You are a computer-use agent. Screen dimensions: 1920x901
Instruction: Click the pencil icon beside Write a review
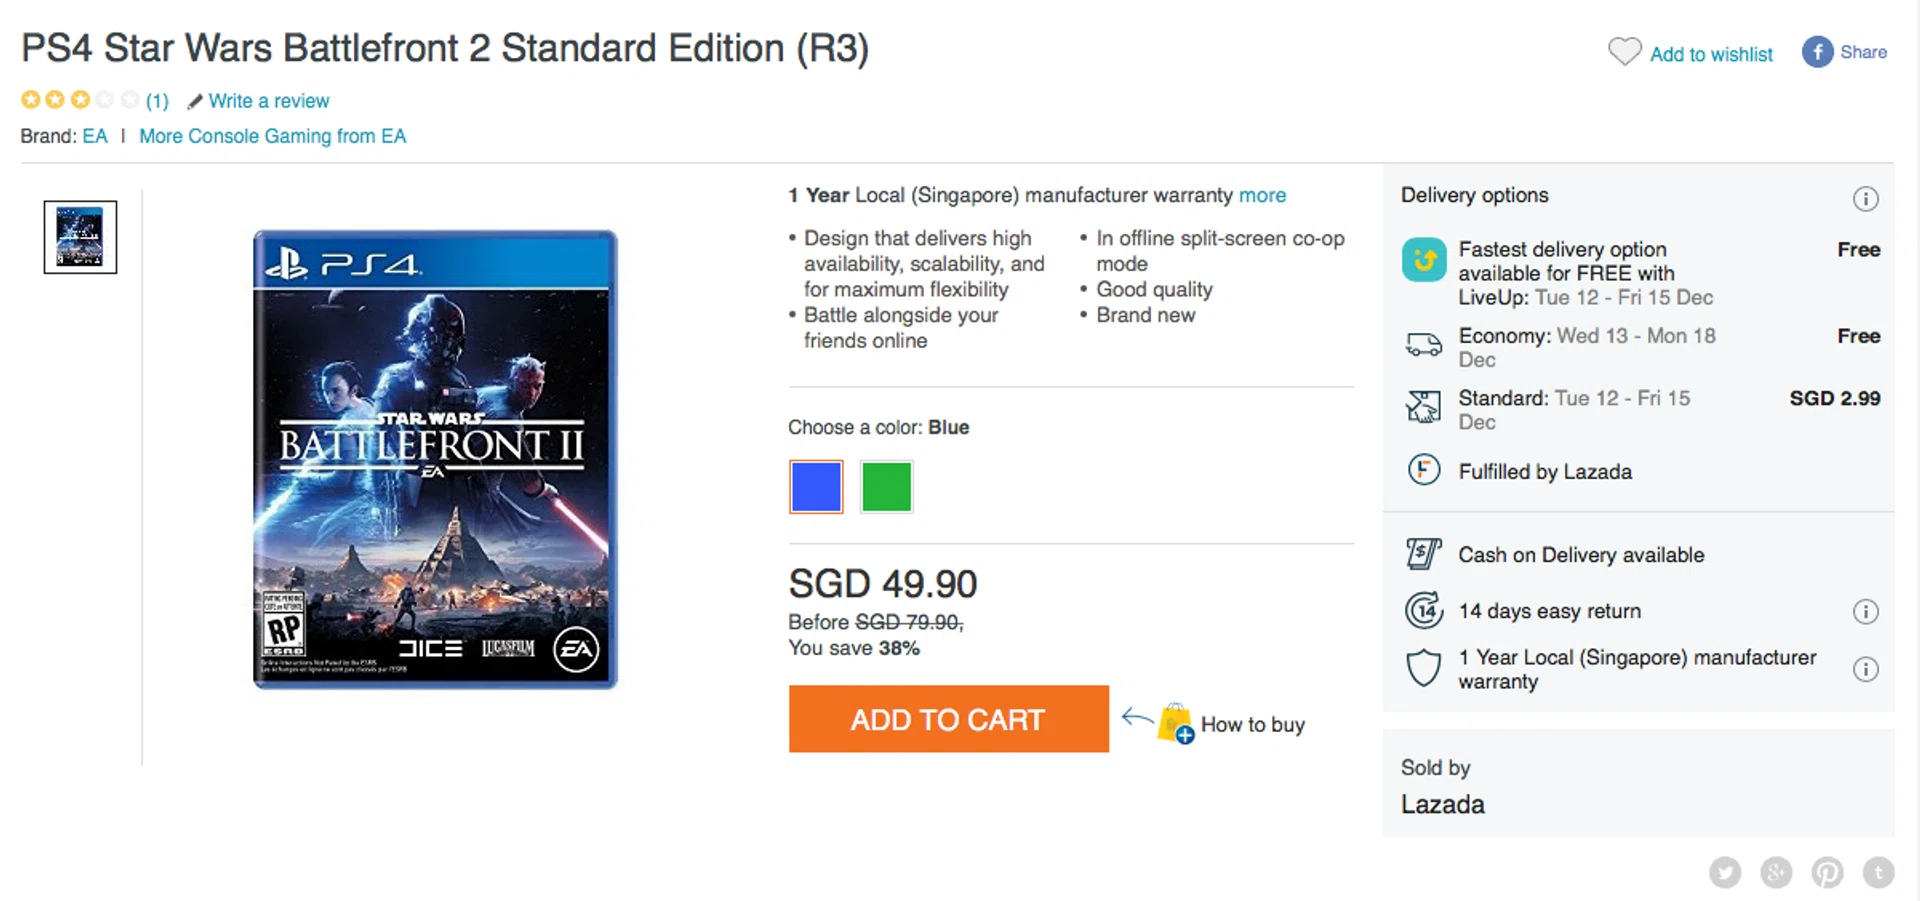click(195, 101)
